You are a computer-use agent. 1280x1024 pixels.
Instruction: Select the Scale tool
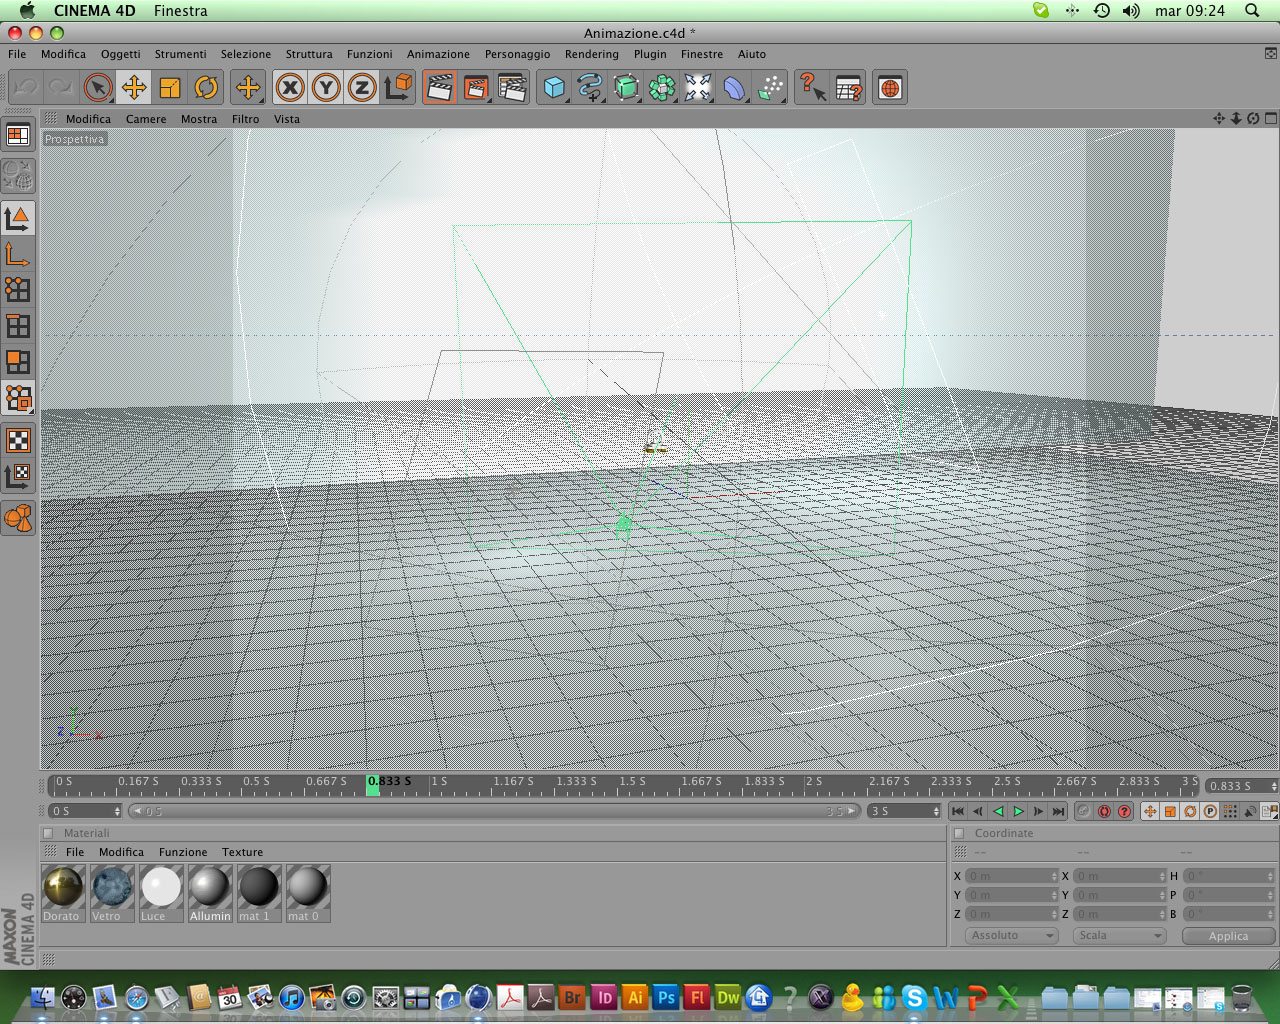[170, 88]
